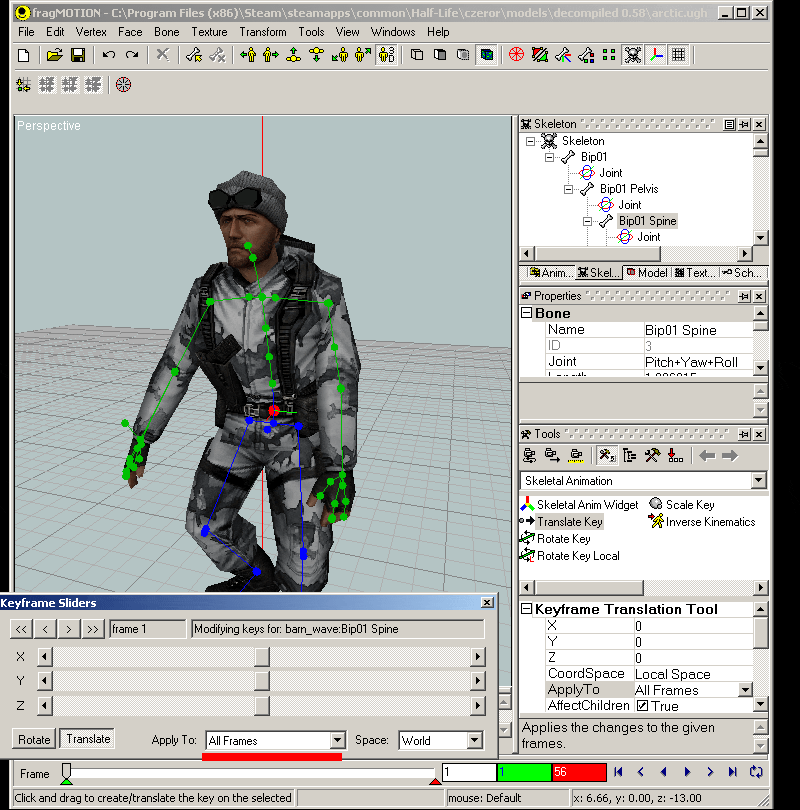The height and width of the screenshot is (810, 800).
Task: Open the Skeletal Animation tool category dropdown
Action: pos(758,480)
